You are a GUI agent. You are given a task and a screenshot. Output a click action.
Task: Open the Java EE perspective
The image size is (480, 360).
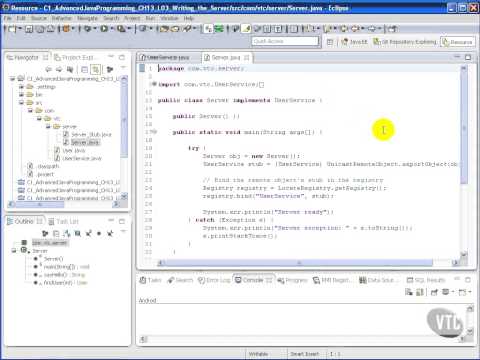click(354, 42)
